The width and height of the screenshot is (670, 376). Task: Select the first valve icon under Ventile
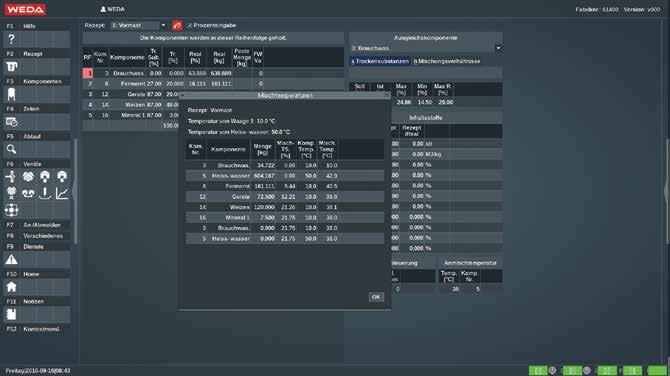pyautogui.click(x=11, y=176)
